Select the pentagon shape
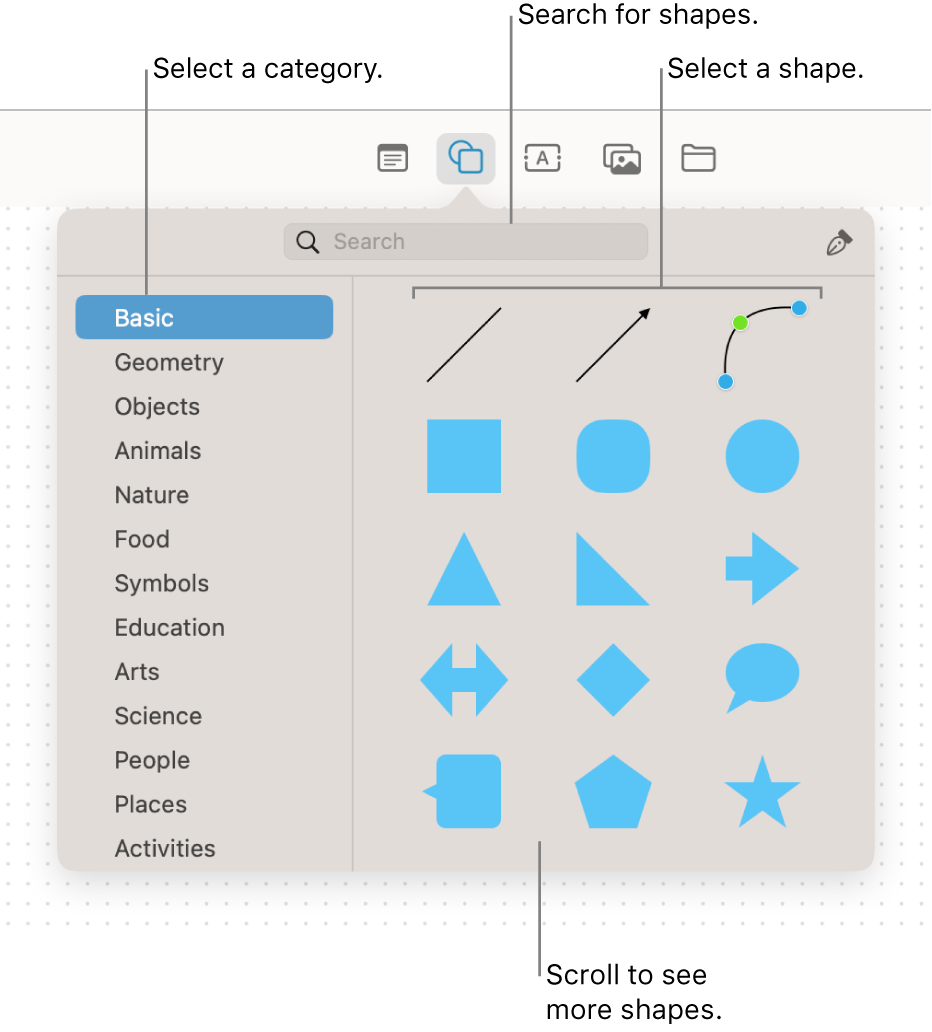 click(x=613, y=789)
